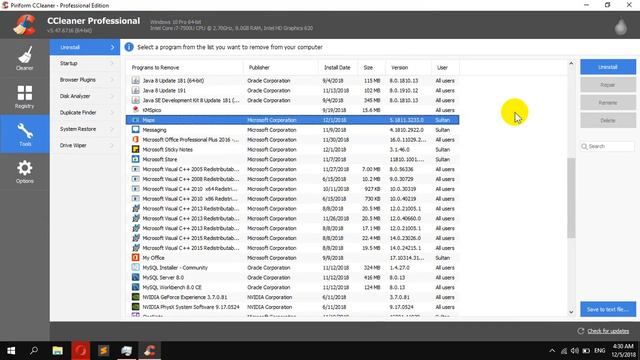Open the Cleaner section

coord(24,58)
